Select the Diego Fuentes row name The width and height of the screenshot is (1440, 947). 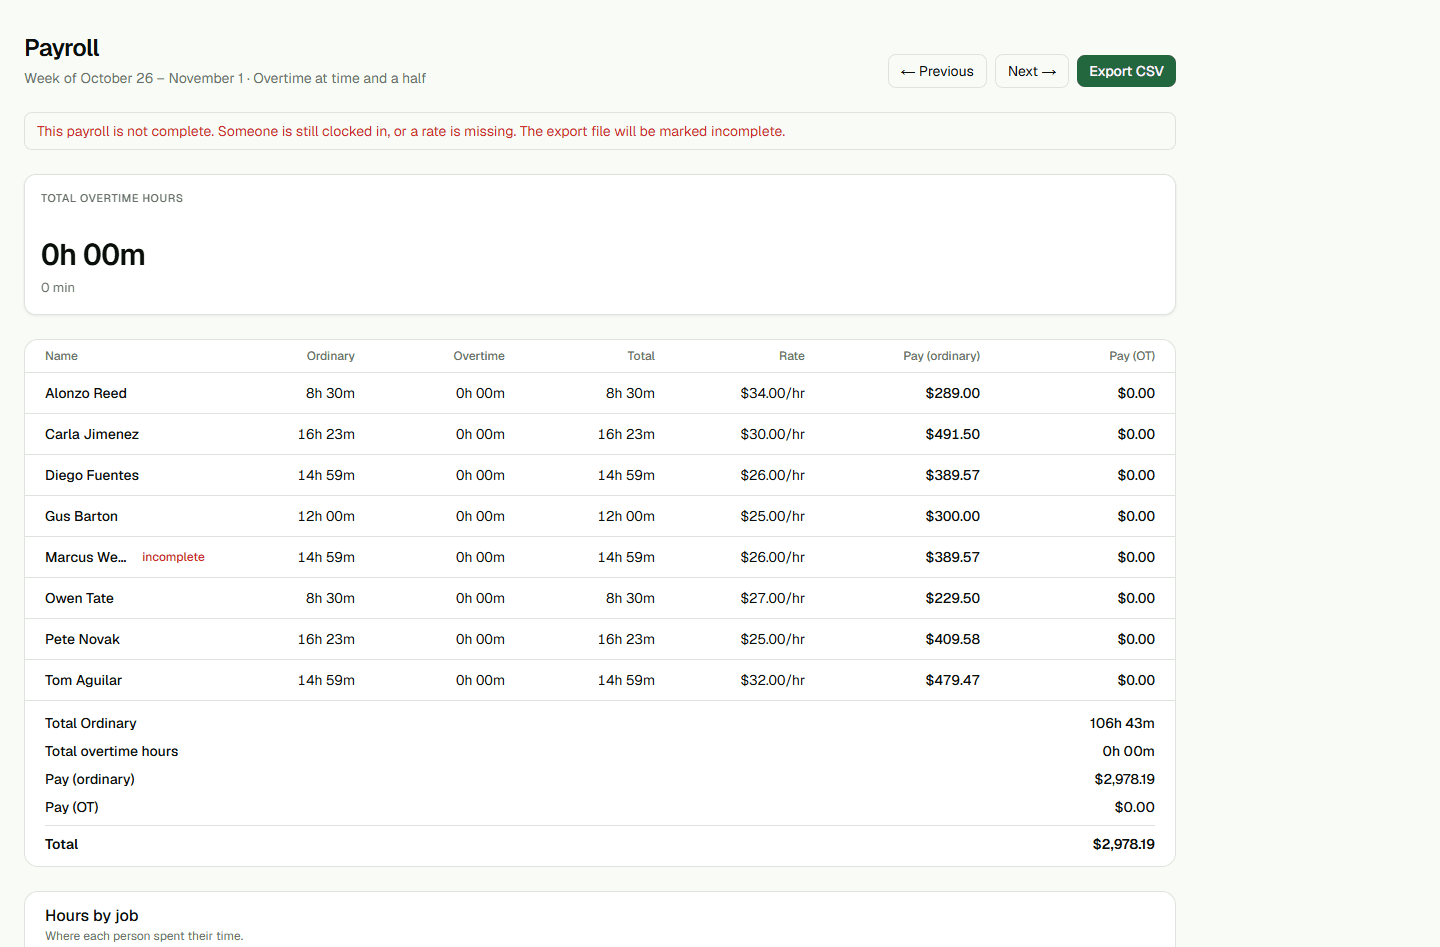pyautogui.click(x=92, y=475)
